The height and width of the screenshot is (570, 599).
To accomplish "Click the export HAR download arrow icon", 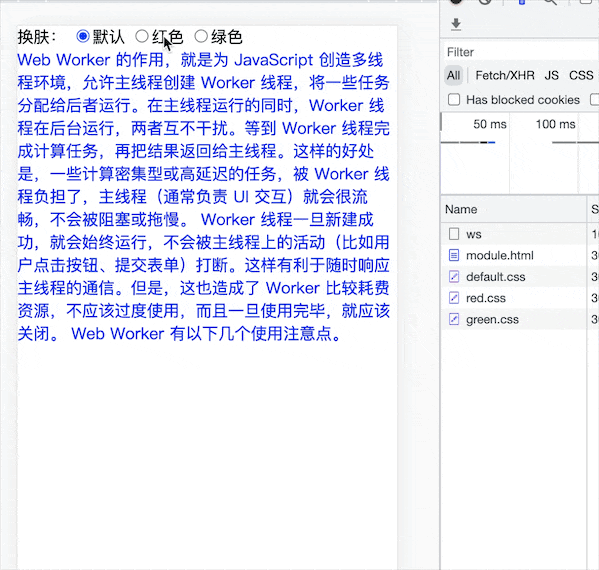I will [456, 24].
